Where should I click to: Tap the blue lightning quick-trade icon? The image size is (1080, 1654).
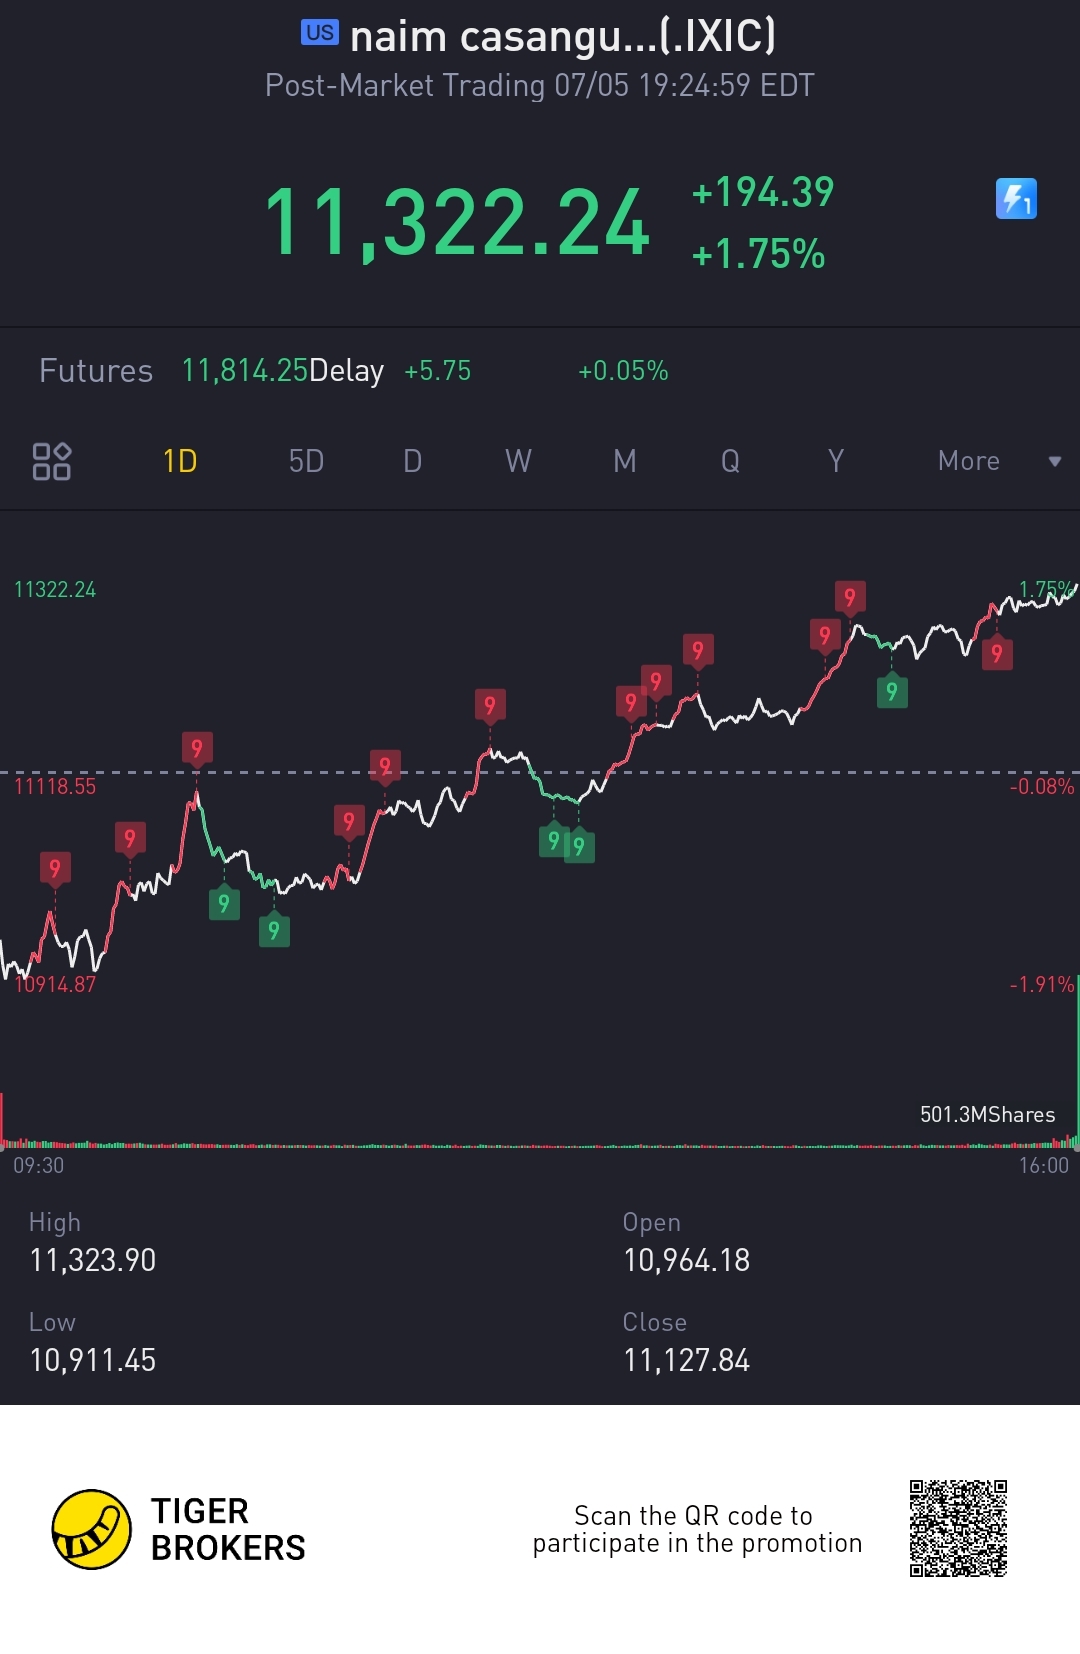coord(1016,198)
